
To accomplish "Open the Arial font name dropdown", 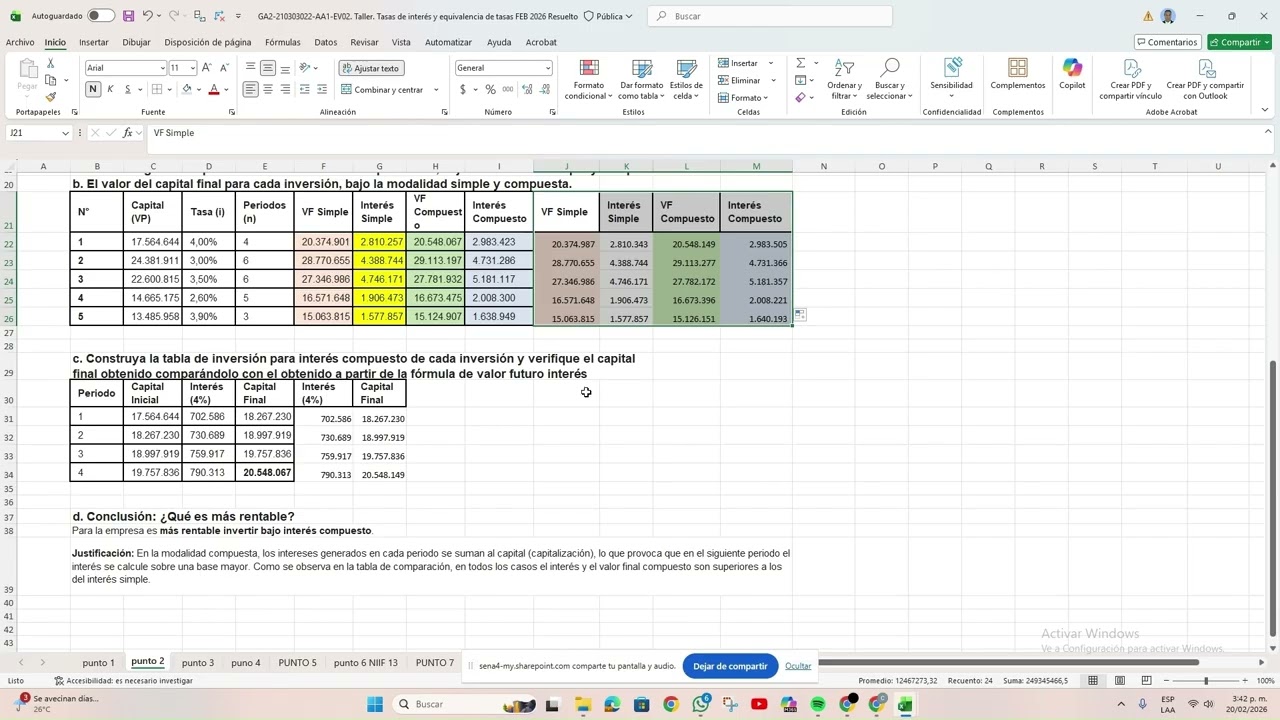I will [x=162, y=68].
